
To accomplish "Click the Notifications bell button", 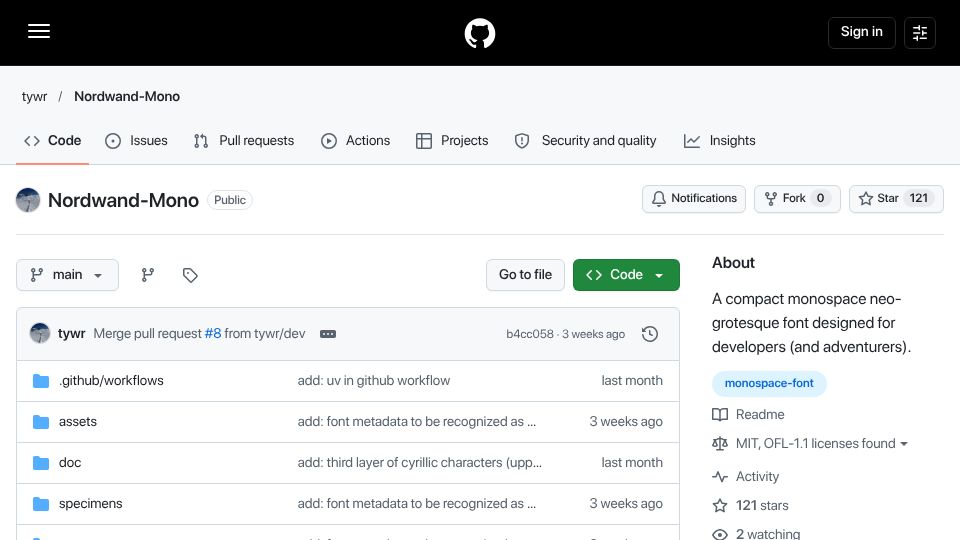I will pyautogui.click(x=694, y=199).
